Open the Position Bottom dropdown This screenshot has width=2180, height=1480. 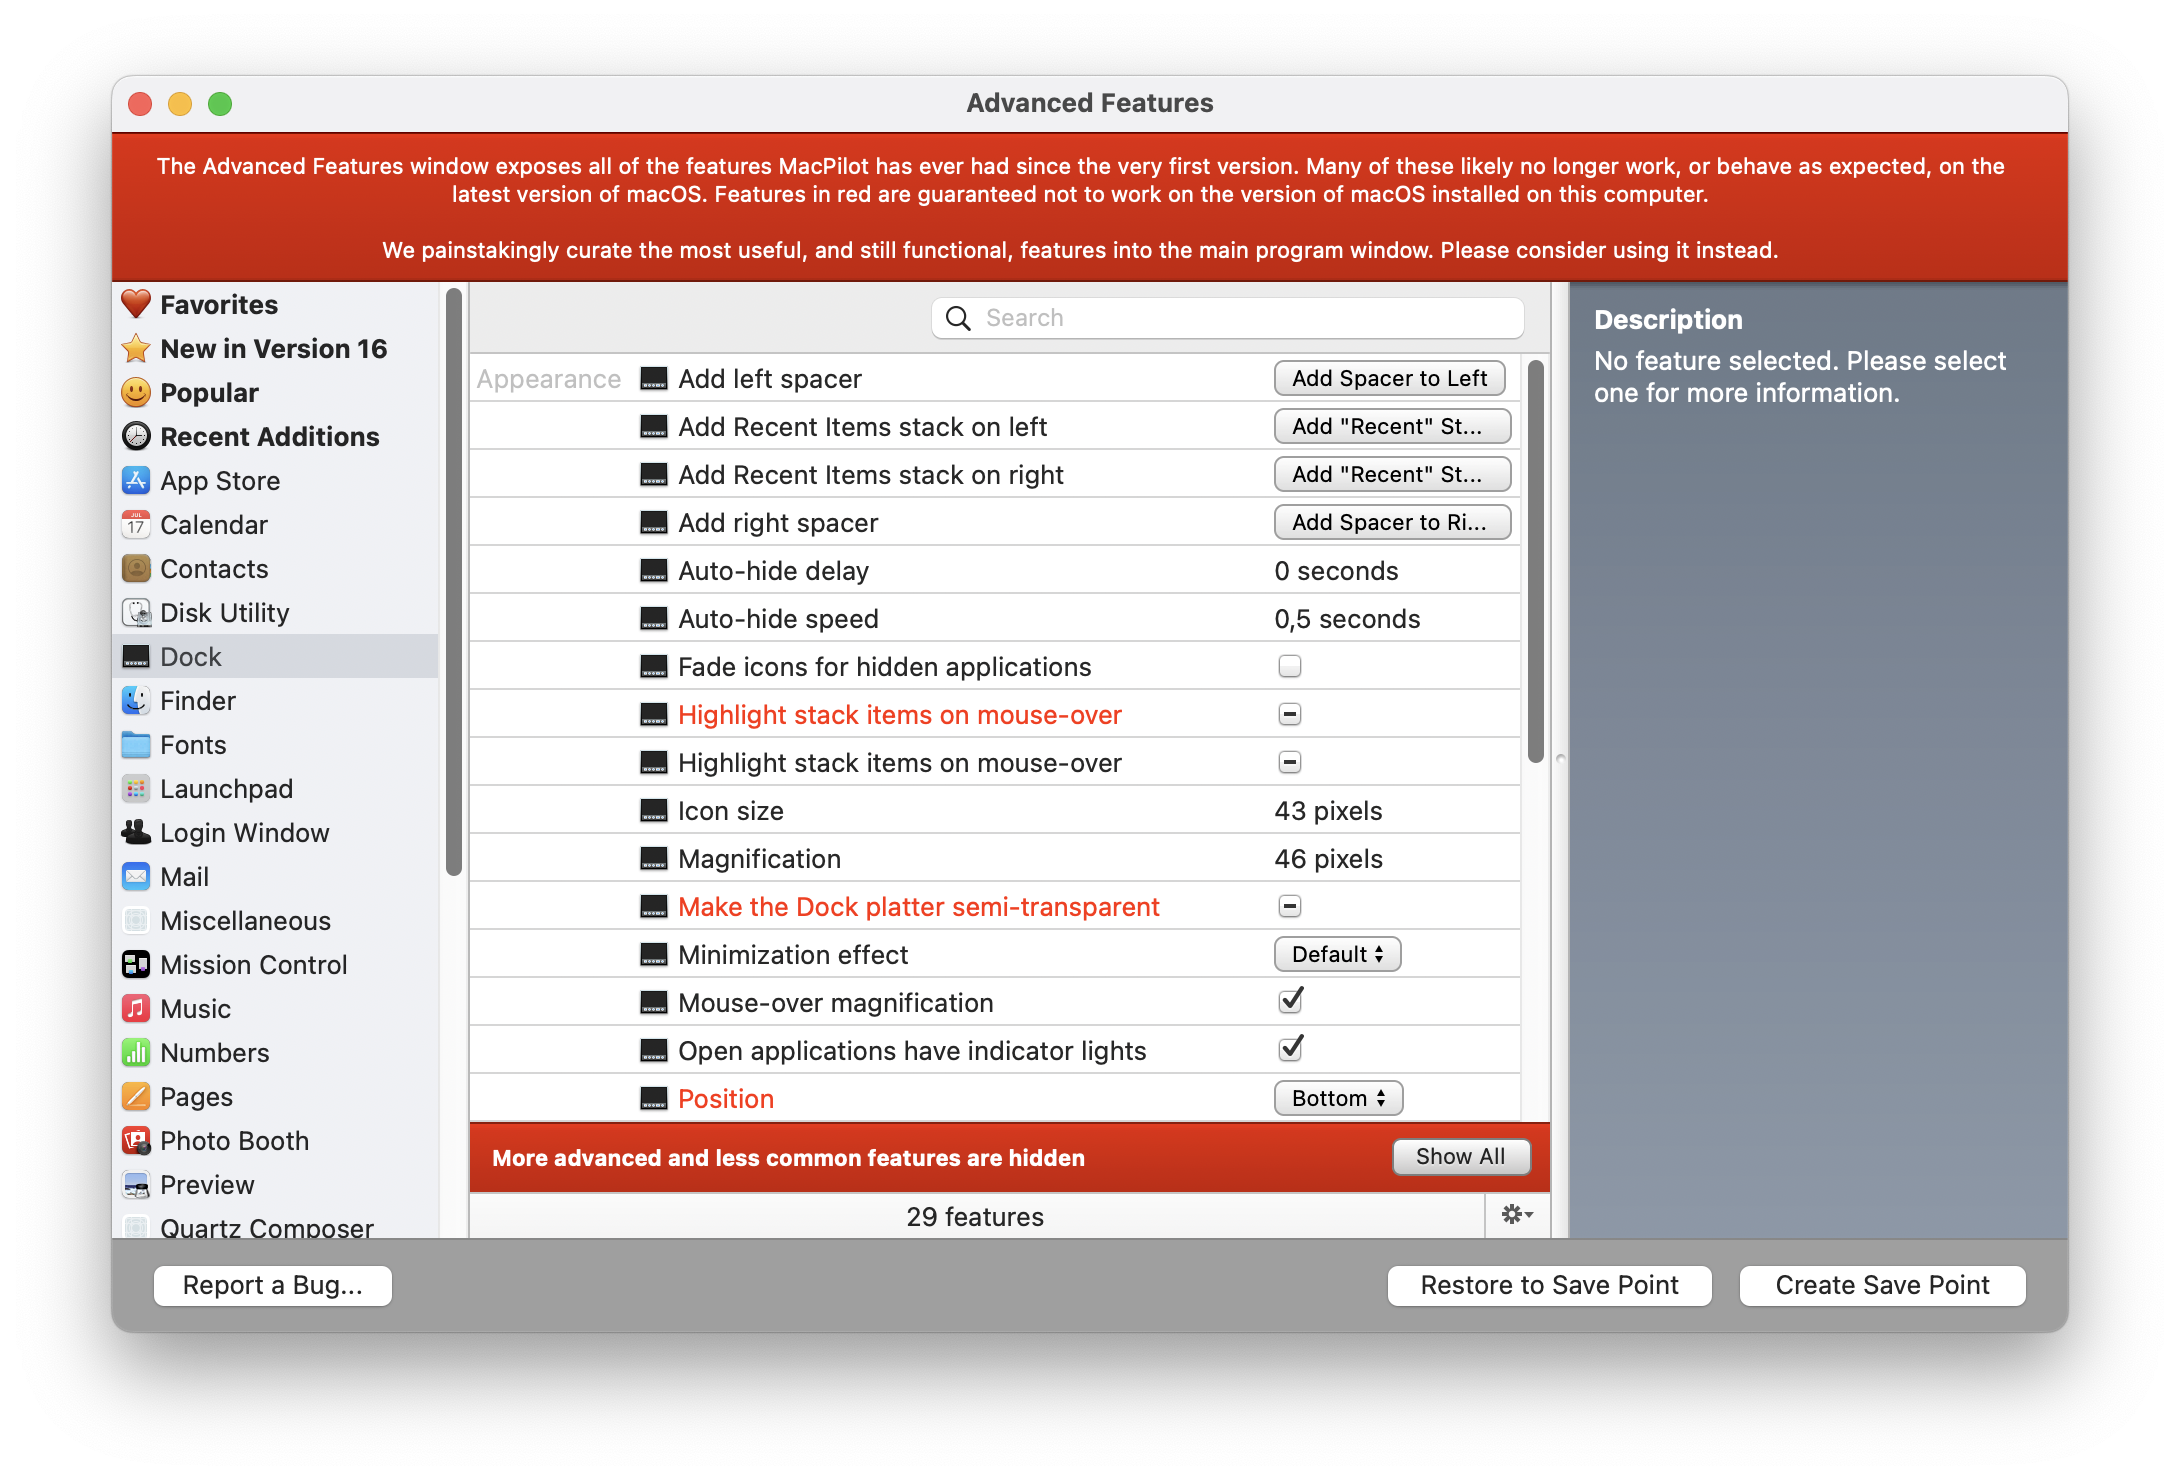[x=1338, y=1098]
